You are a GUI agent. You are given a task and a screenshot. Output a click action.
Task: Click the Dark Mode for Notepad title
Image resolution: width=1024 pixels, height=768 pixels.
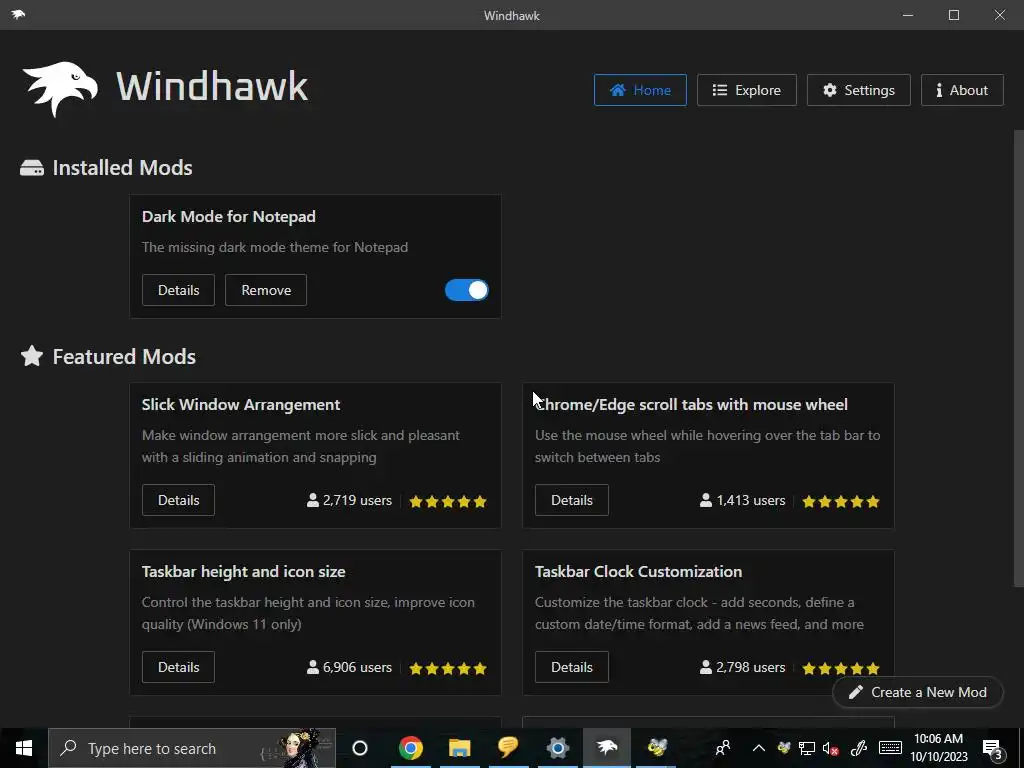229,216
